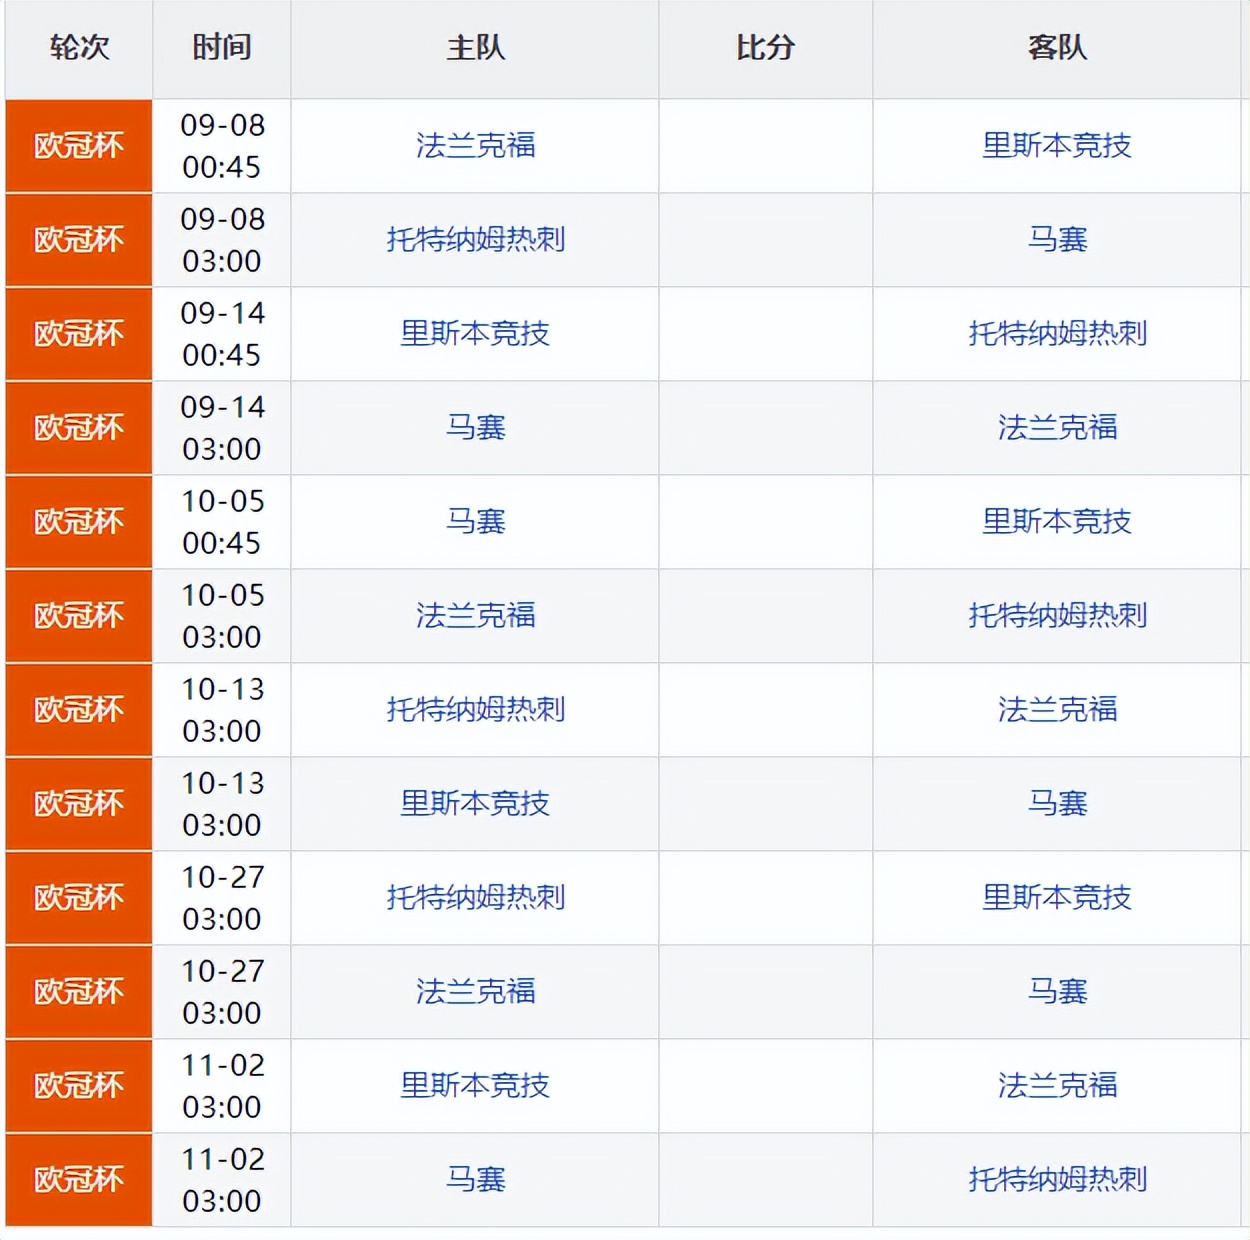This screenshot has width=1250, height=1240.
Task: Click 欧冠杯 label in the 09-08 03:00 row
Action: coord(79,240)
